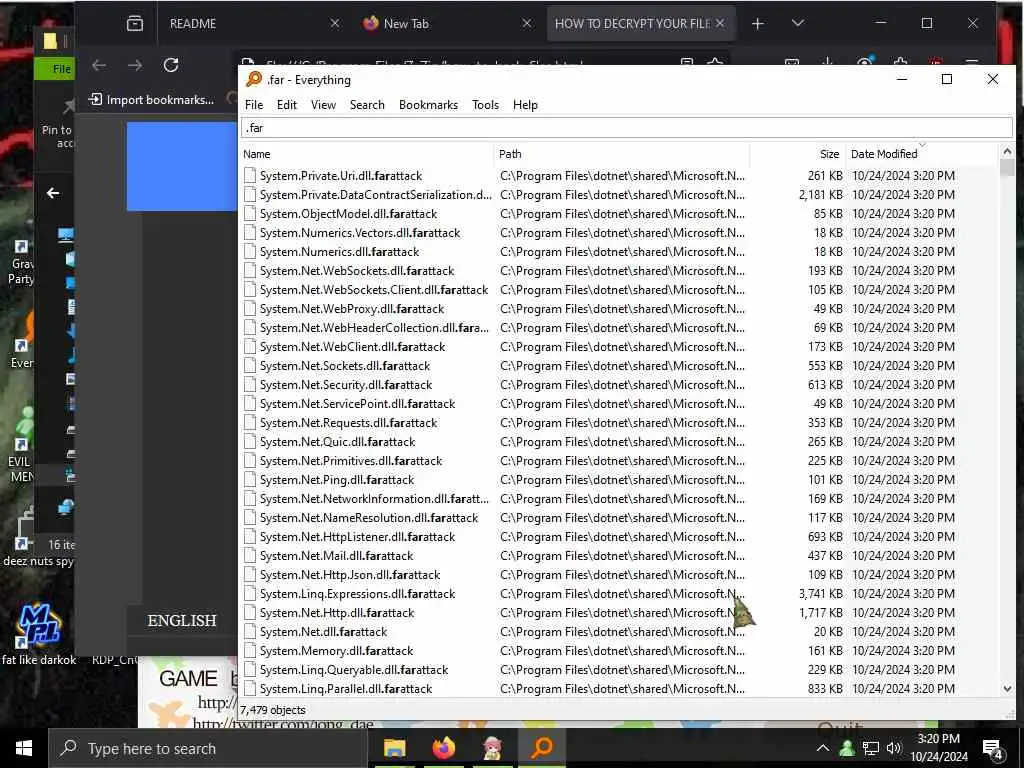The width and height of the screenshot is (1024, 768).
Task: Open the volume control in system tray
Action: coord(894,748)
